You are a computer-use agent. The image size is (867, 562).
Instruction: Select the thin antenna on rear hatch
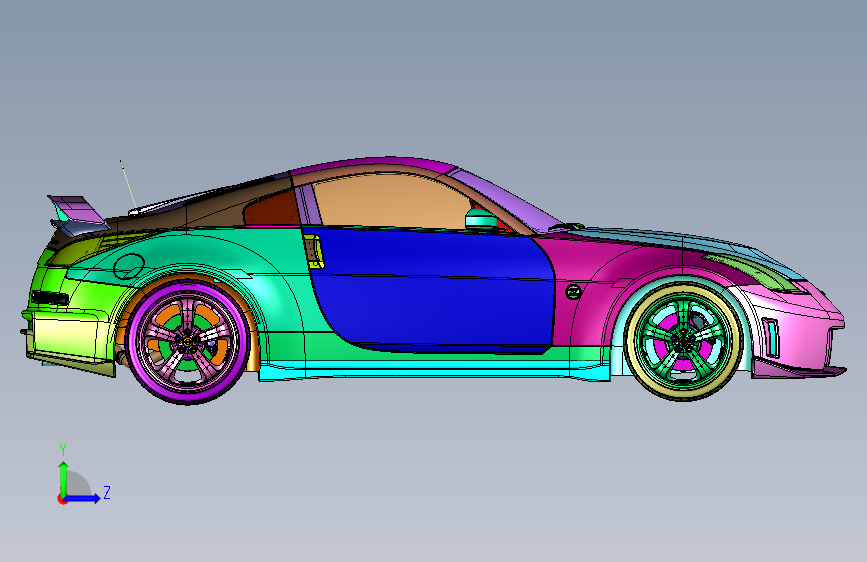tap(128, 184)
